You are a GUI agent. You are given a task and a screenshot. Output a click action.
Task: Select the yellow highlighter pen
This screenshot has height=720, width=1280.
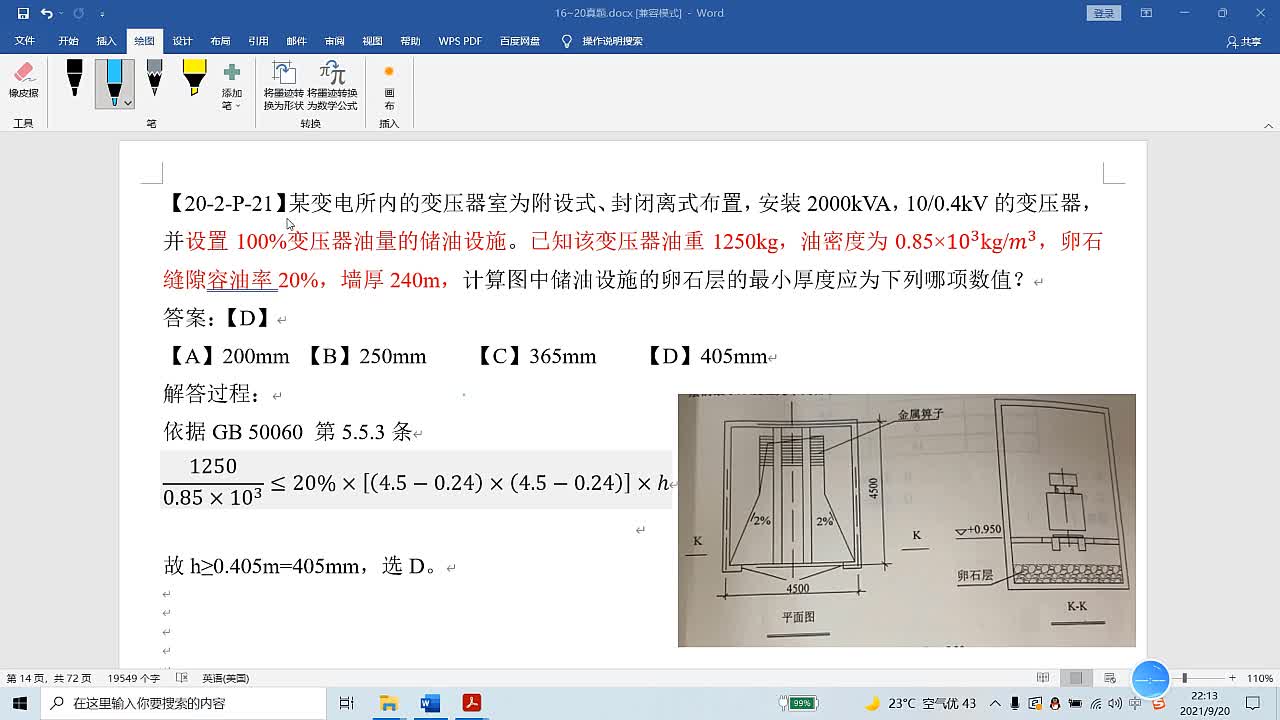click(x=194, y=79)
